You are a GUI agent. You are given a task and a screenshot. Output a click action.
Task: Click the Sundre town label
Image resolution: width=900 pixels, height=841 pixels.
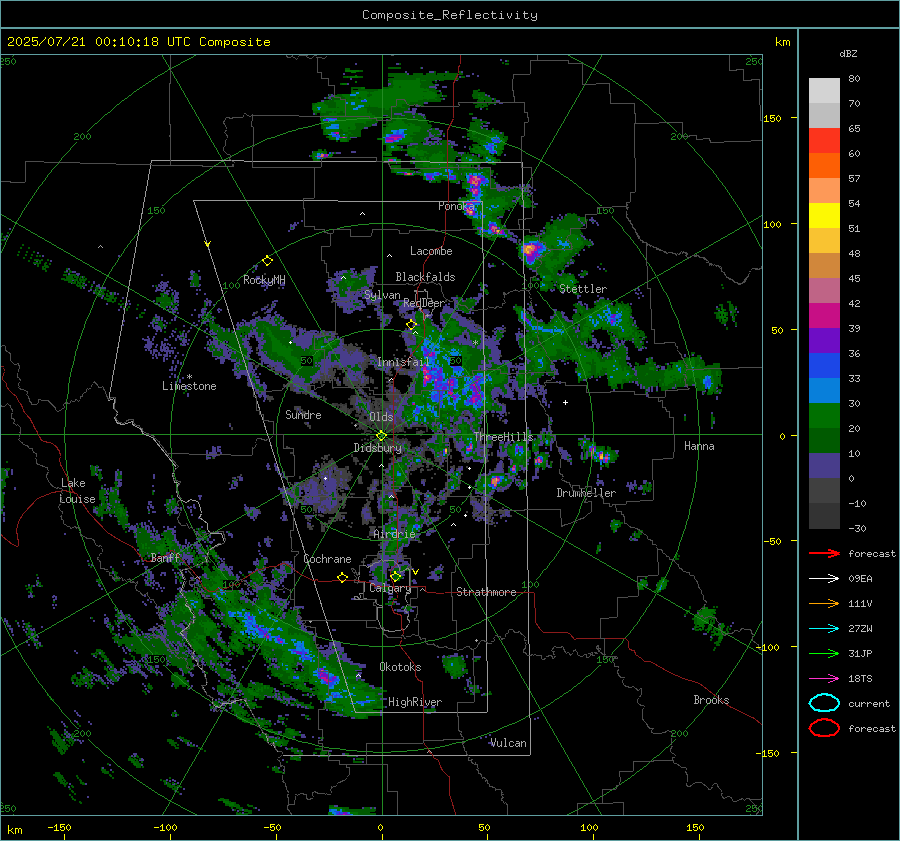pyautogui.click(x=303, y=414)
